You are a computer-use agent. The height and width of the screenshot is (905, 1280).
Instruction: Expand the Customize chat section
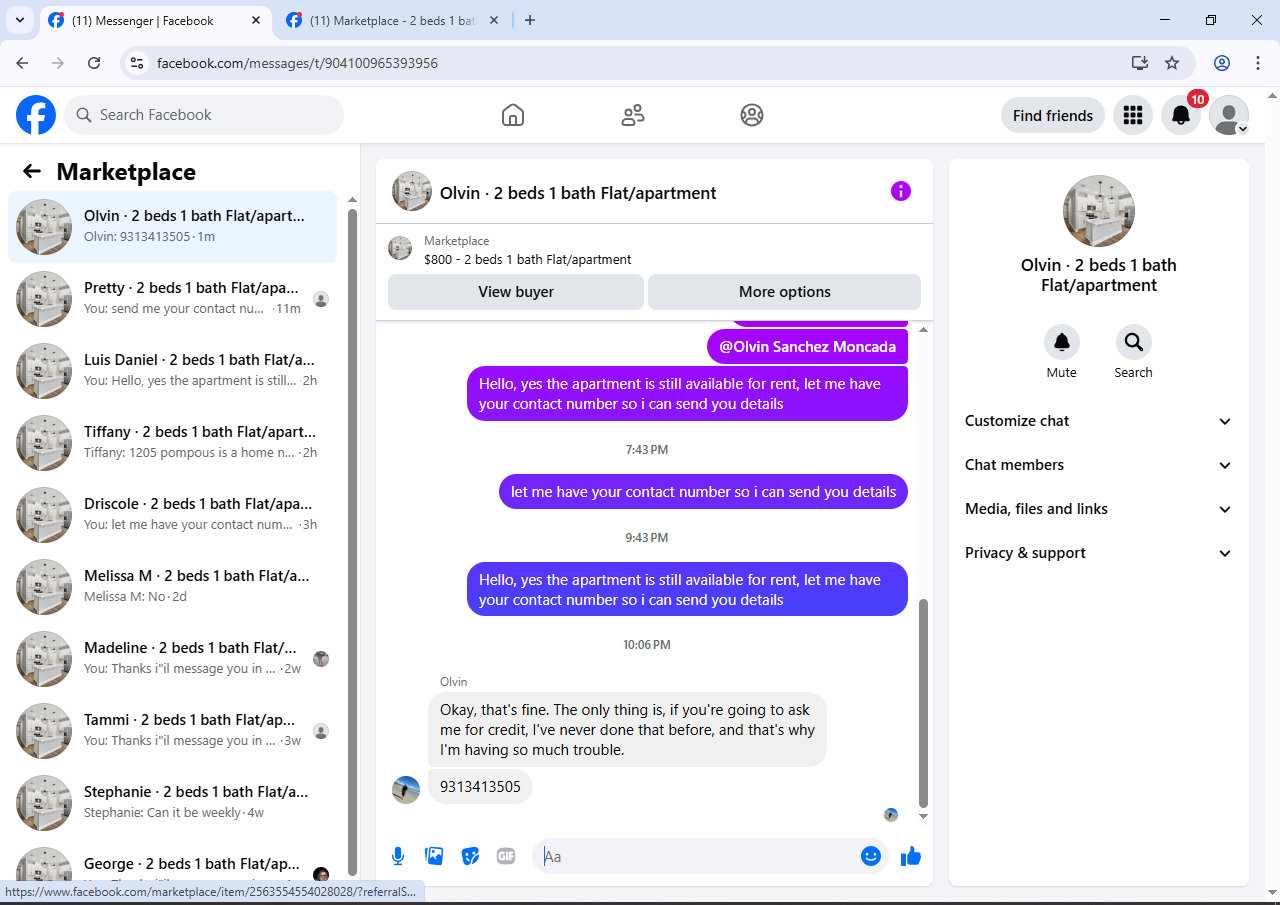(x=1099, y=421)
